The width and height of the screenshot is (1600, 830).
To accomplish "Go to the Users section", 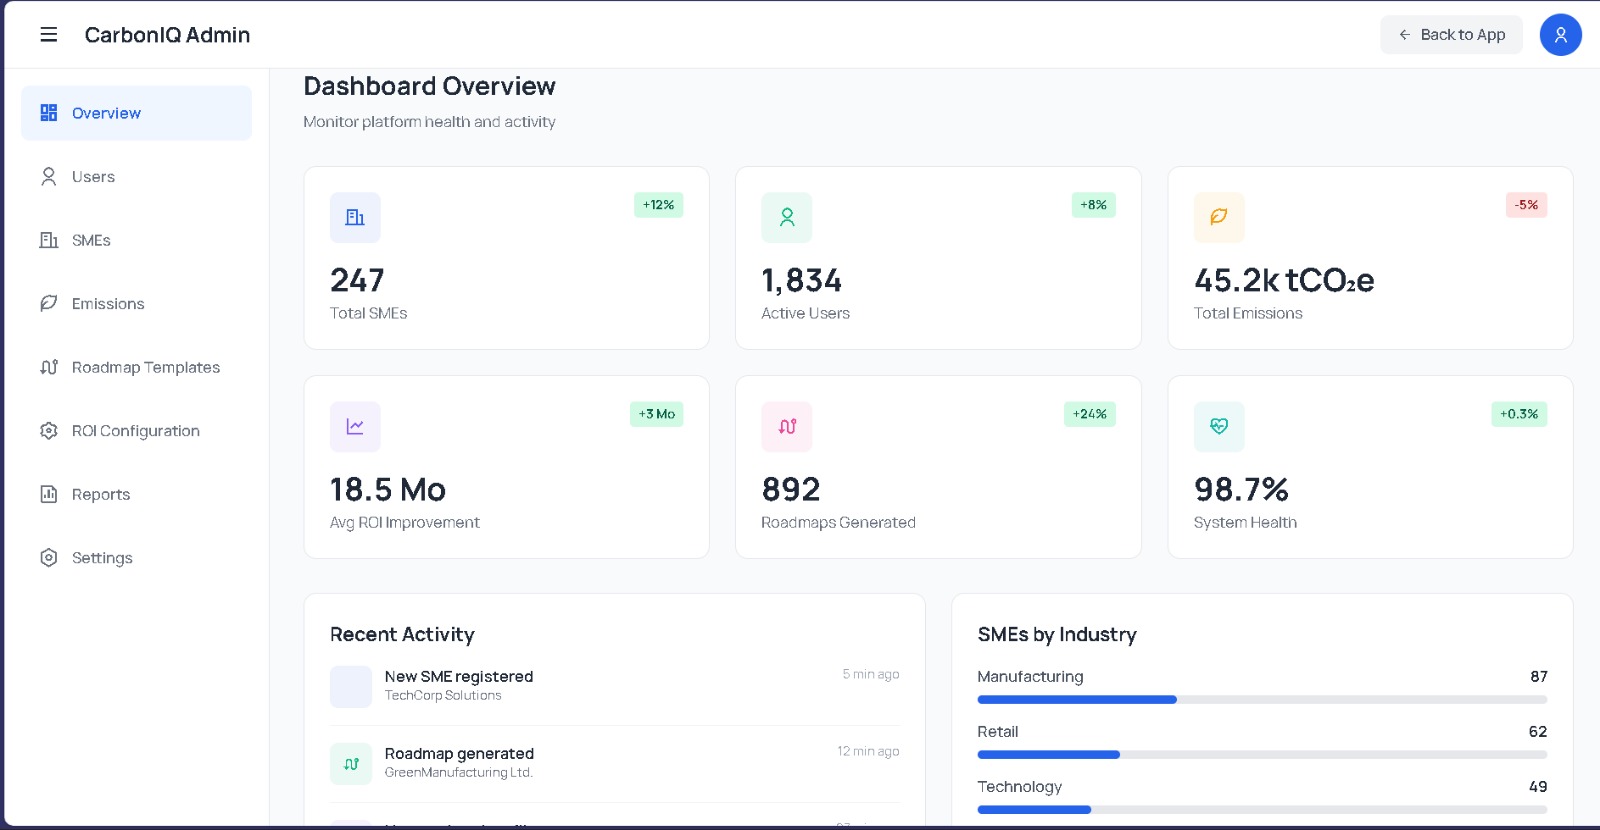I will 136,177.
